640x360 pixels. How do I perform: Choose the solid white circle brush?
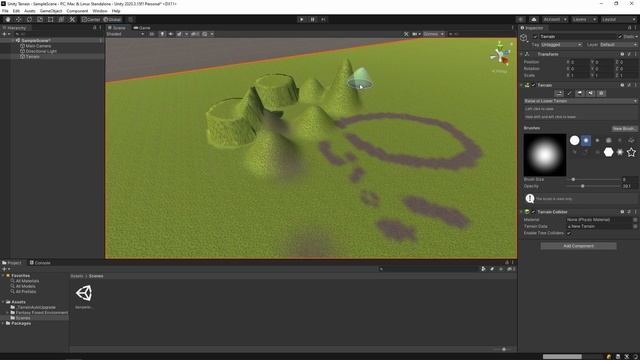click(574, 140)
